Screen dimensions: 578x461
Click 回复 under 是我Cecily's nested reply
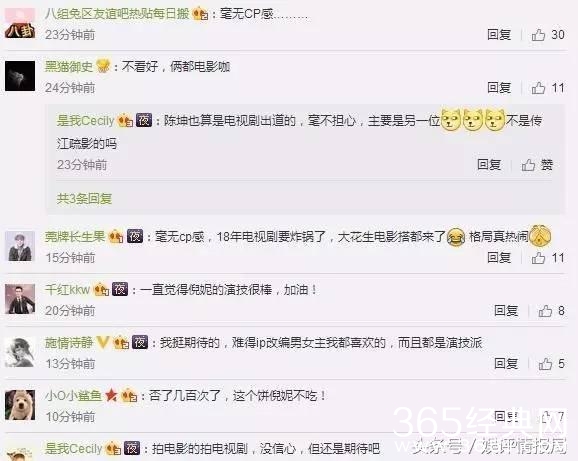pos(489,164)
